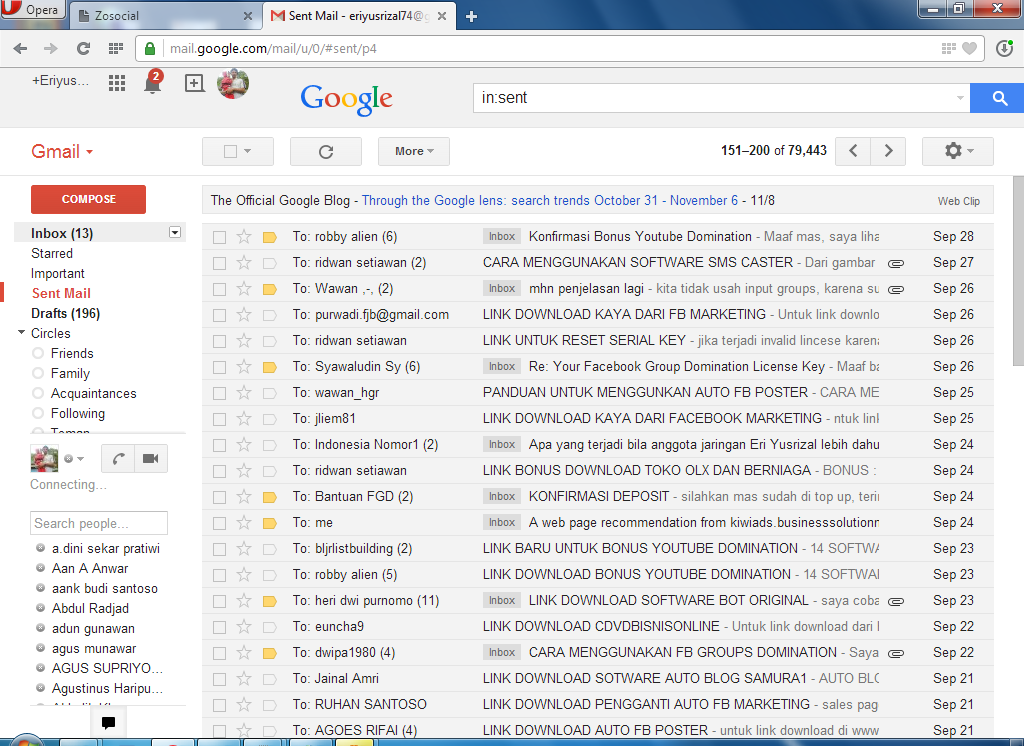Star the Jainal Amri message
Screen dimensions: 1024x746
pos(244,679)
